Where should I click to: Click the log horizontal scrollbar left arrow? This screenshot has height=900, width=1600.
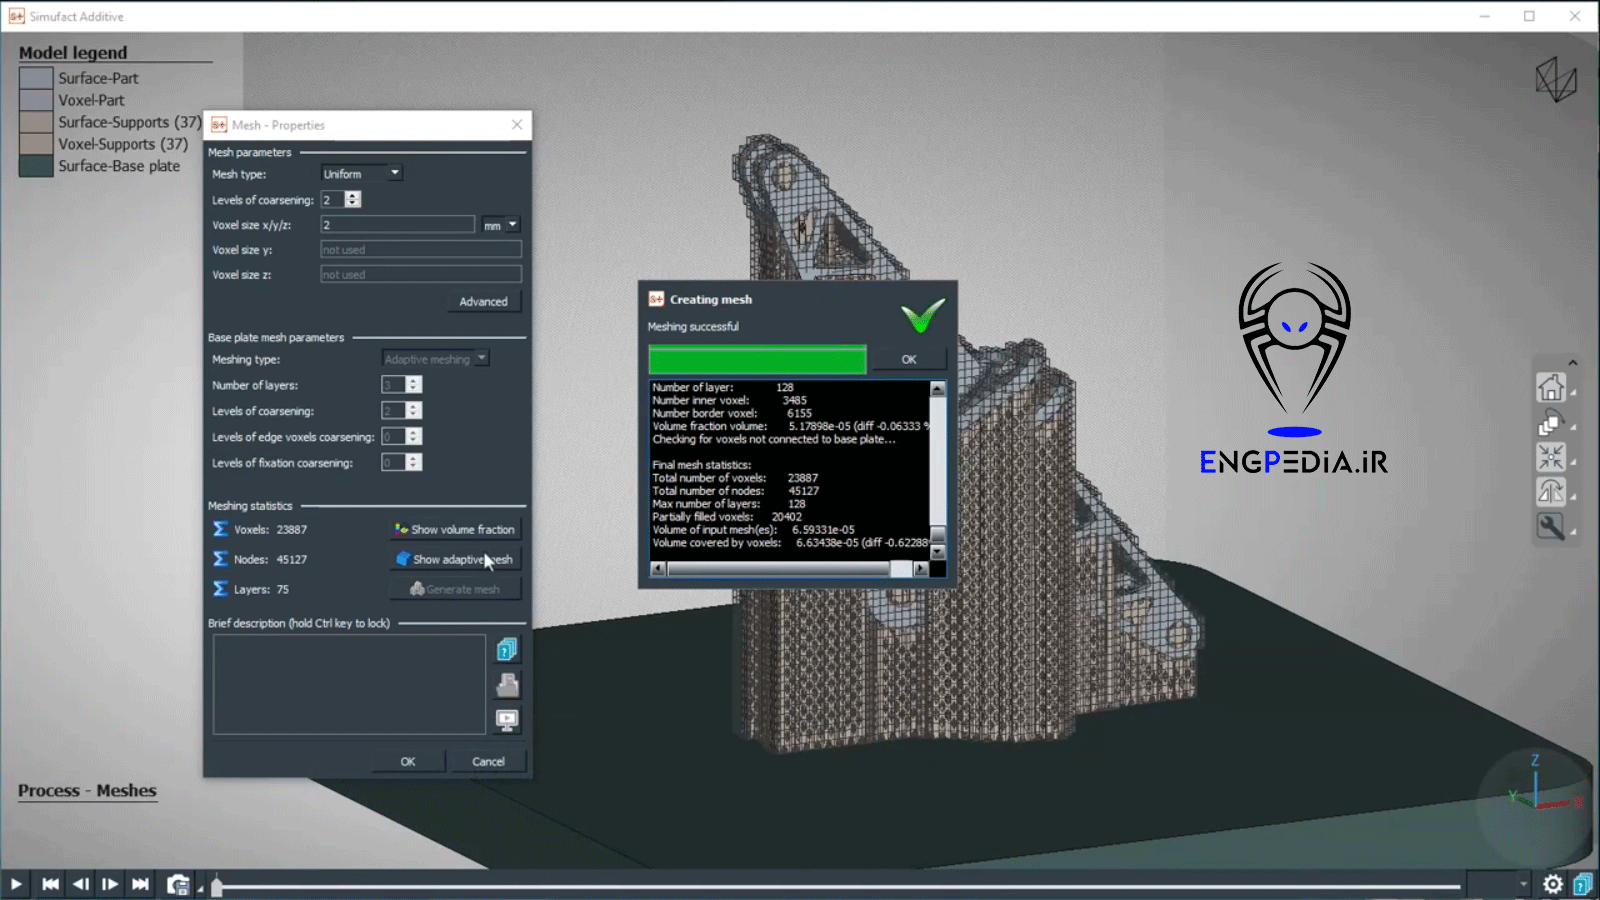pos(658,569)
